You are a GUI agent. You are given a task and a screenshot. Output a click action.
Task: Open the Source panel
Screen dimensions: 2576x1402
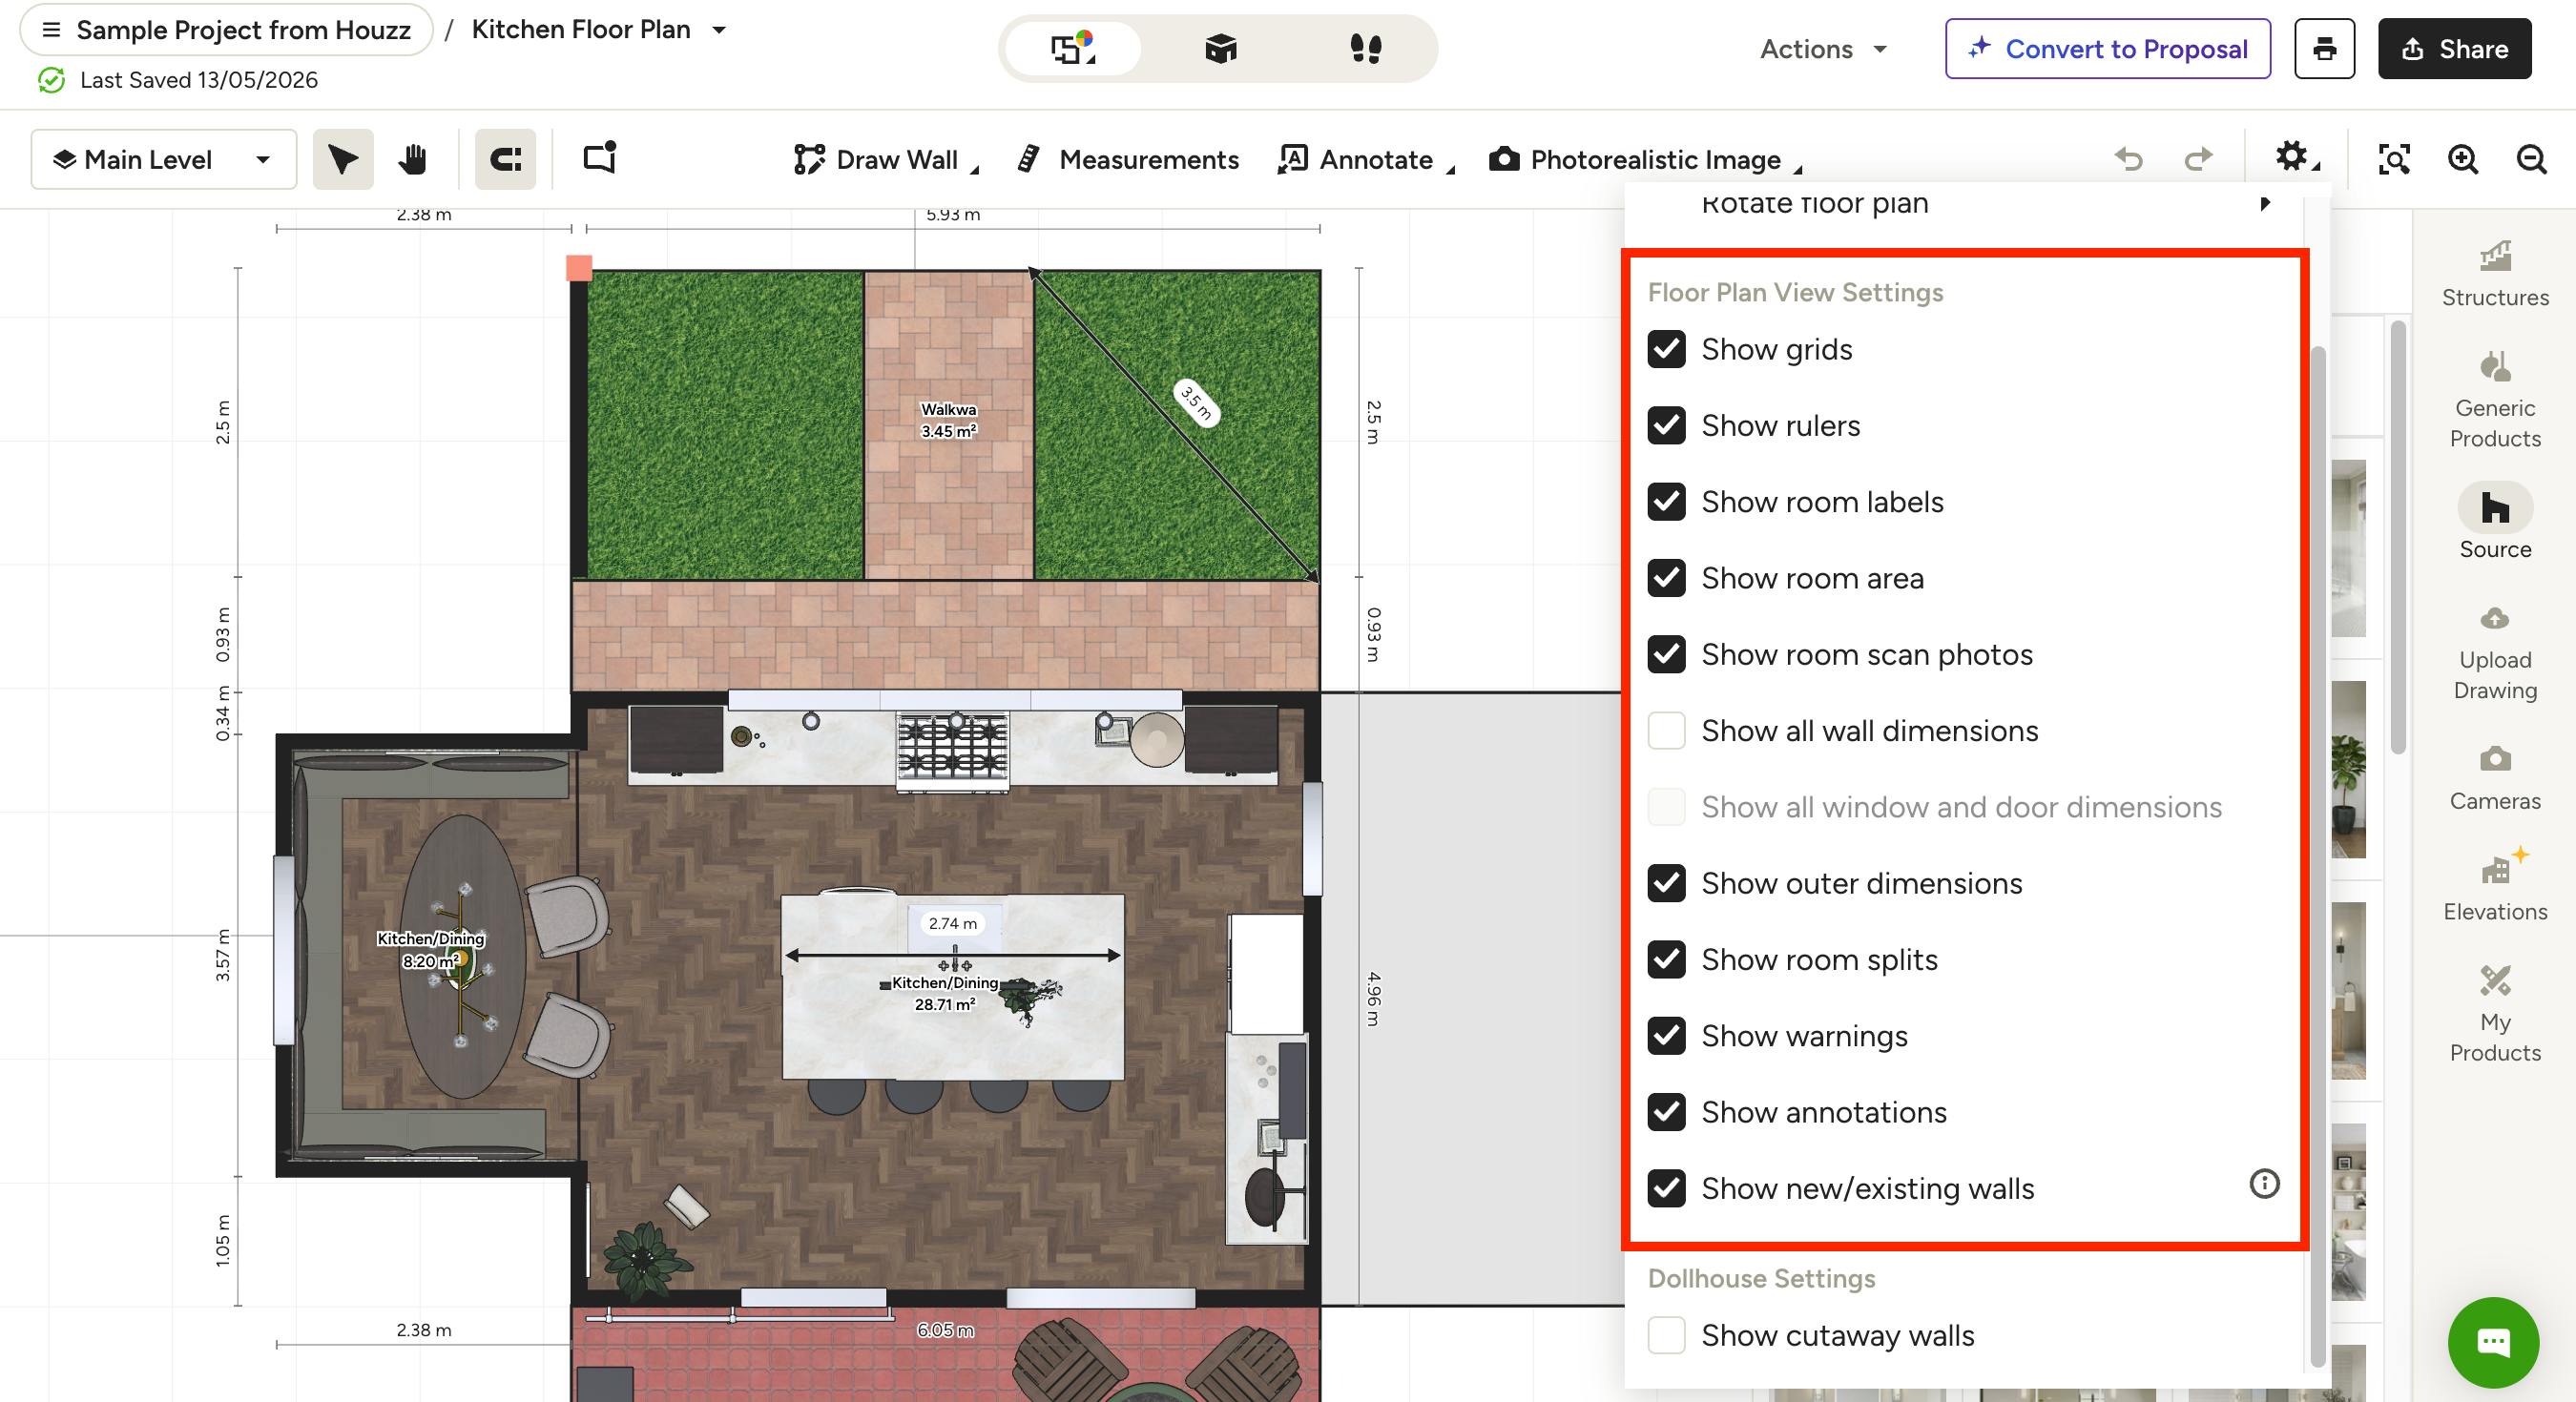coord(2494,521)
